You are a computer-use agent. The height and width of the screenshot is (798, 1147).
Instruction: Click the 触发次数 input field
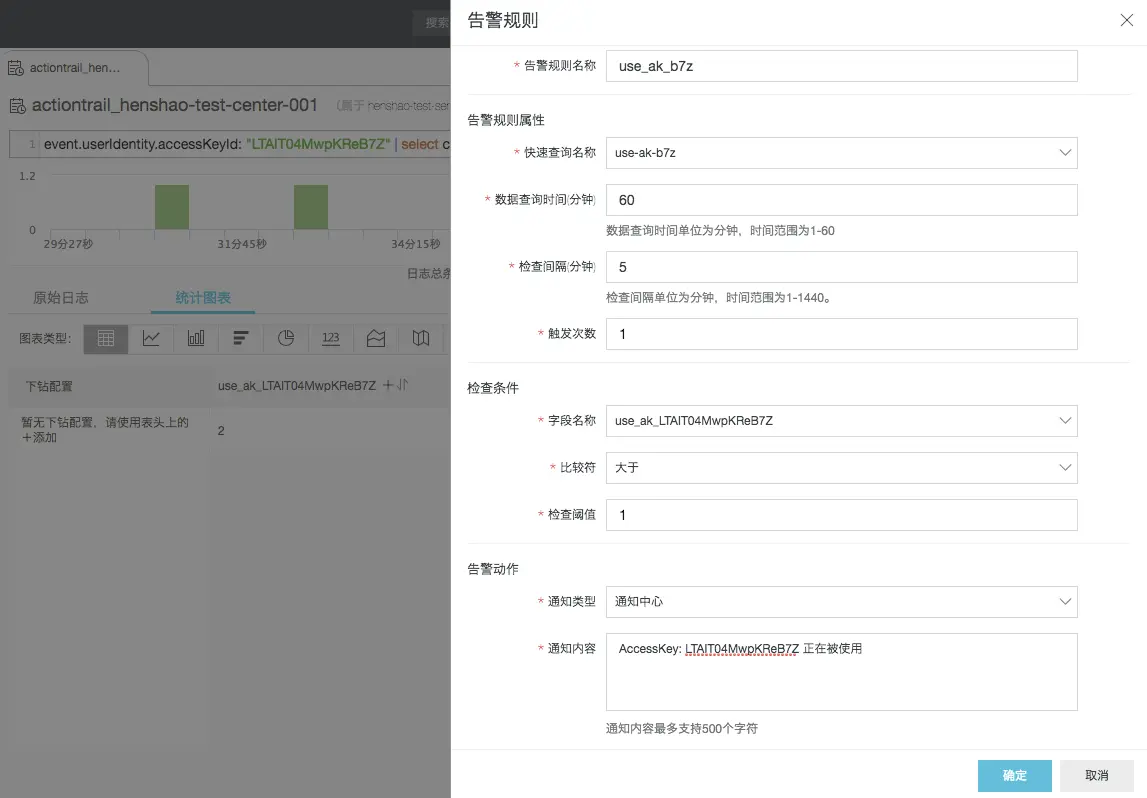[x=841, y=334]
